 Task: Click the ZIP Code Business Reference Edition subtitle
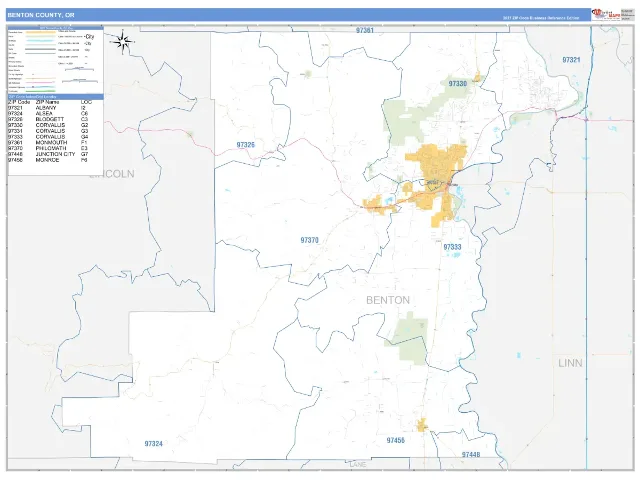pyautogui.click(x=540, y=18)
